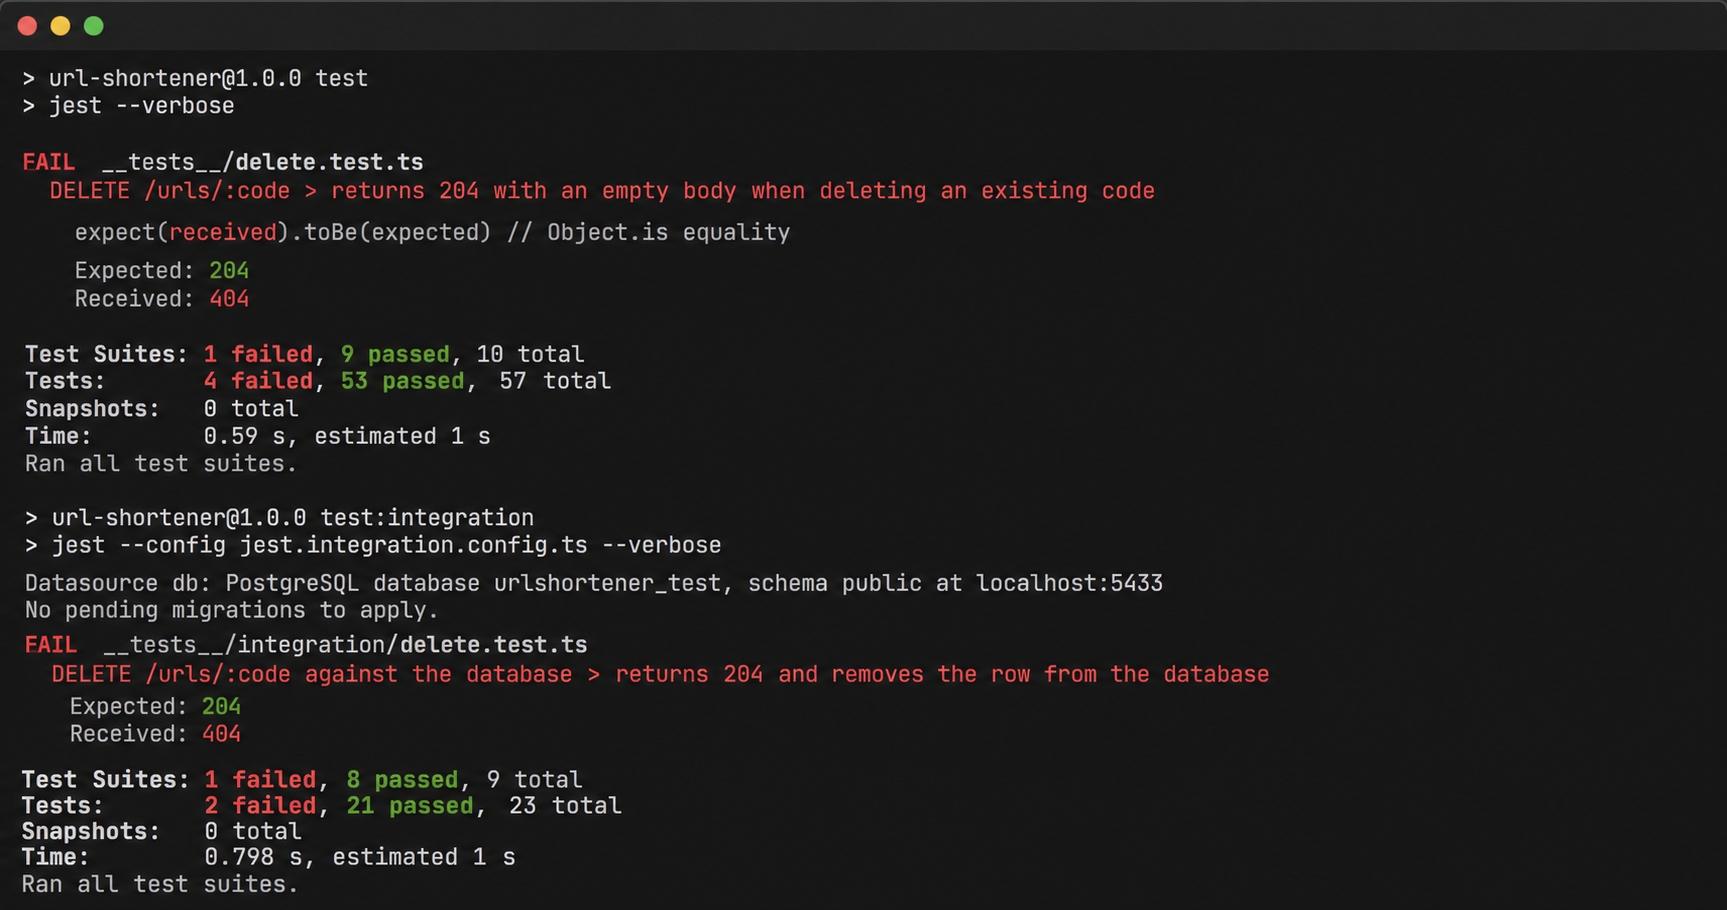Click 'removes the row from the database' test title
The height and width of the screenshot is (910, 1727).
(x=660, y=674)
